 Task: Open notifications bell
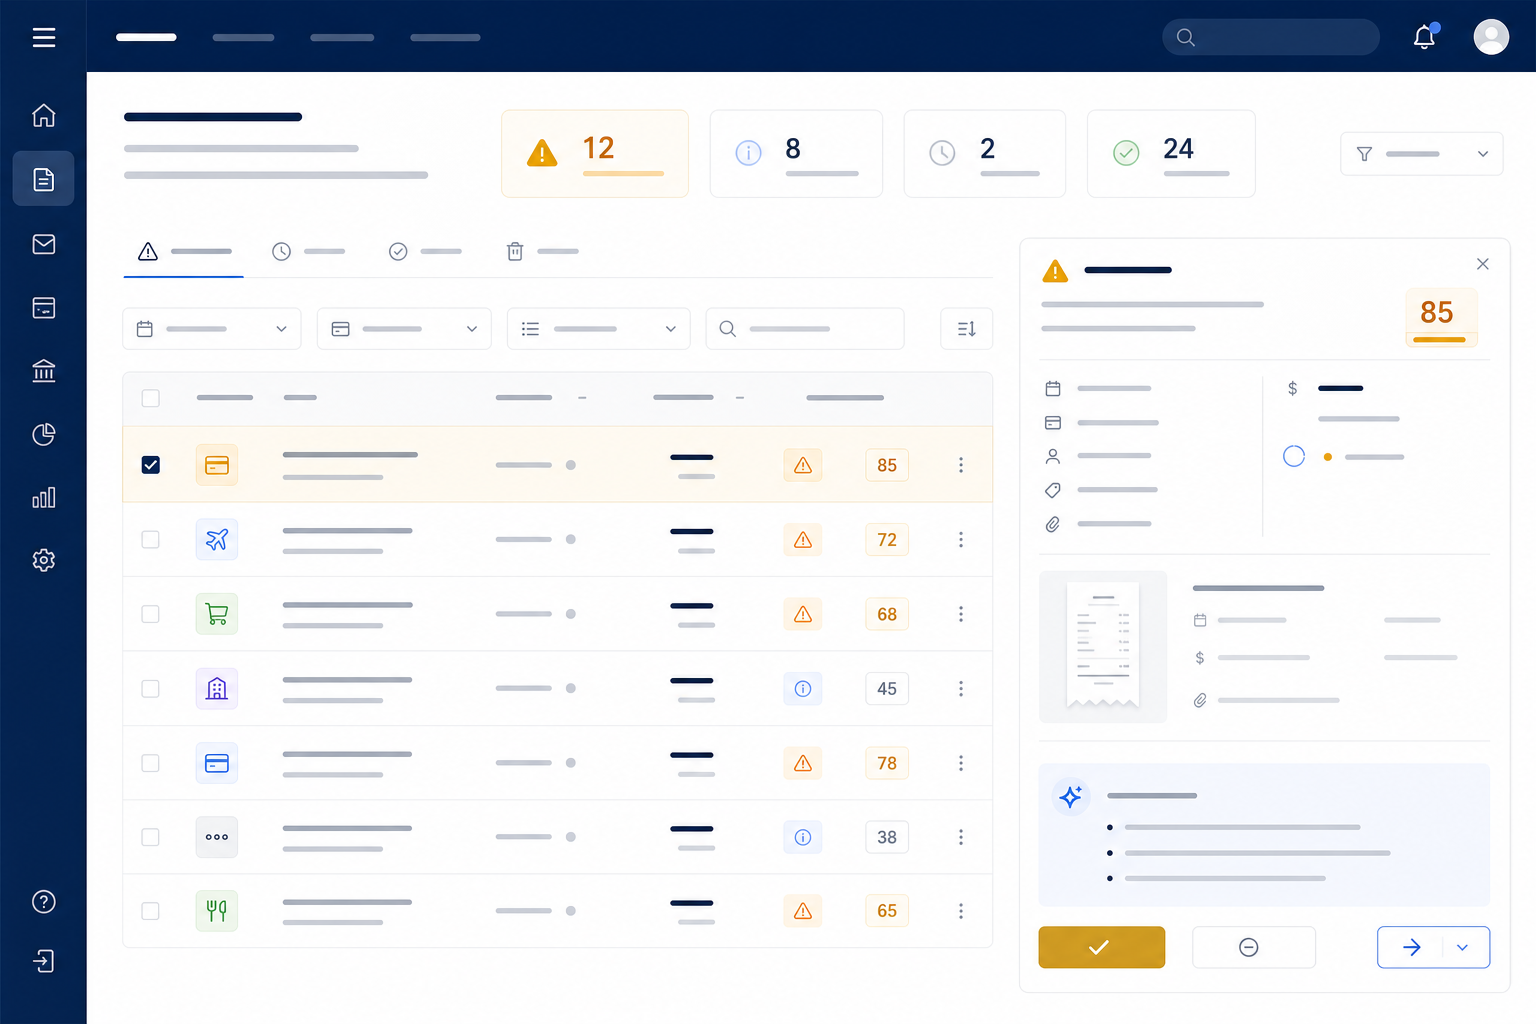[1424, 37]
